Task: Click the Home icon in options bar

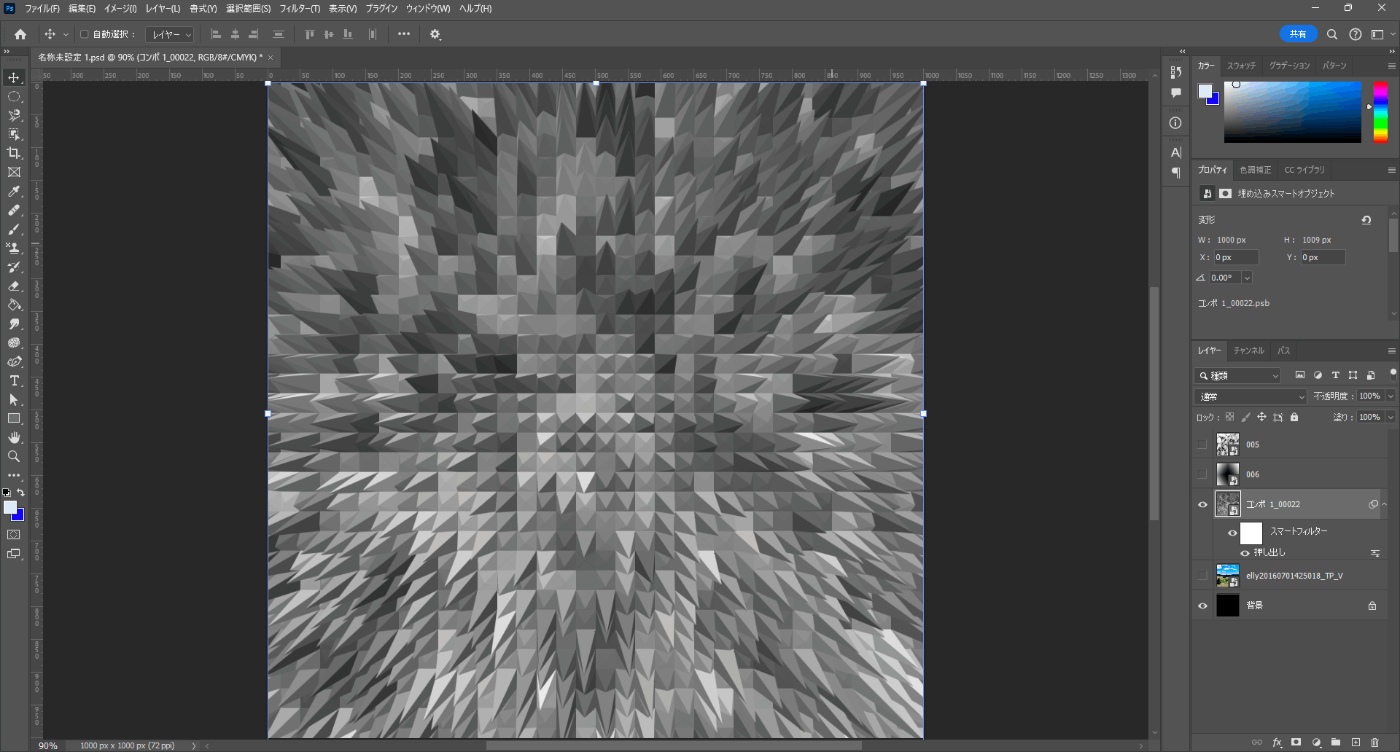Action: click(x=20, y=34)
